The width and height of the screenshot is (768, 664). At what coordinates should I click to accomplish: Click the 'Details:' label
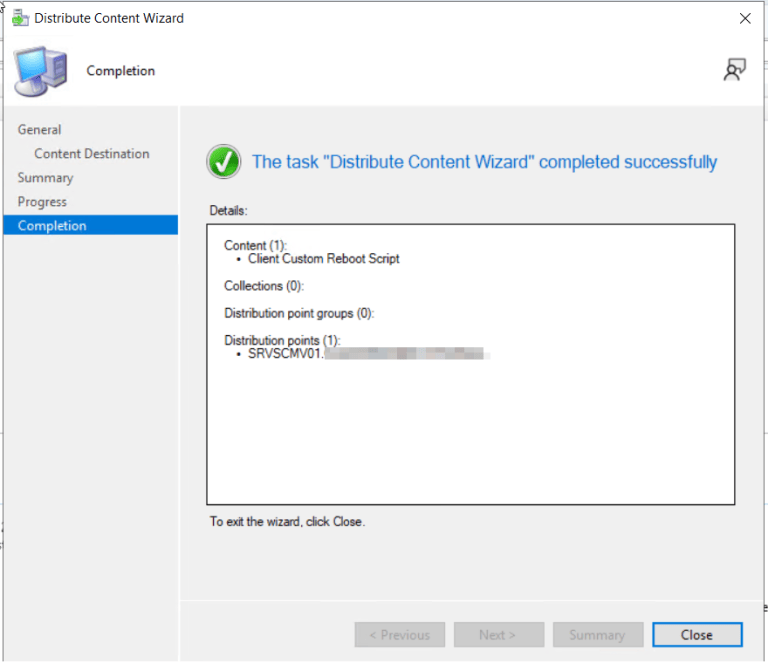228,211
